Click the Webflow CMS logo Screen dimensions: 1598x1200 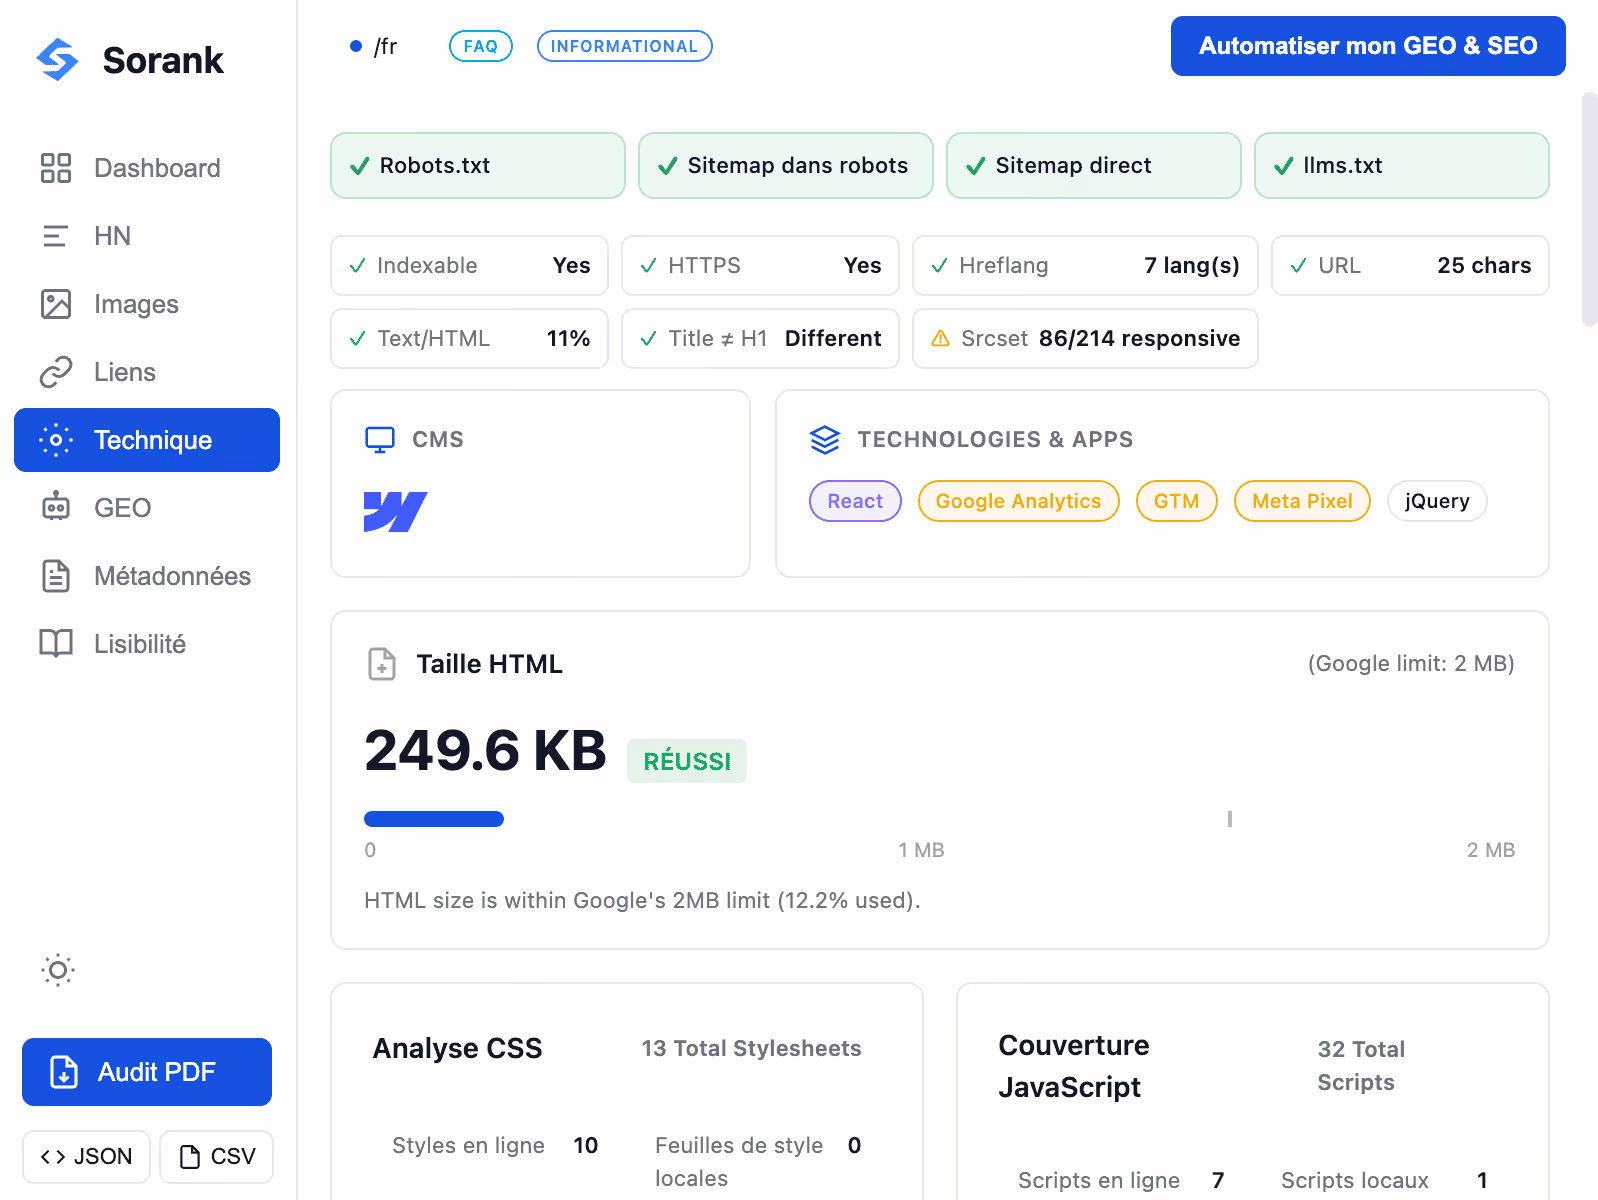point(396,512)
